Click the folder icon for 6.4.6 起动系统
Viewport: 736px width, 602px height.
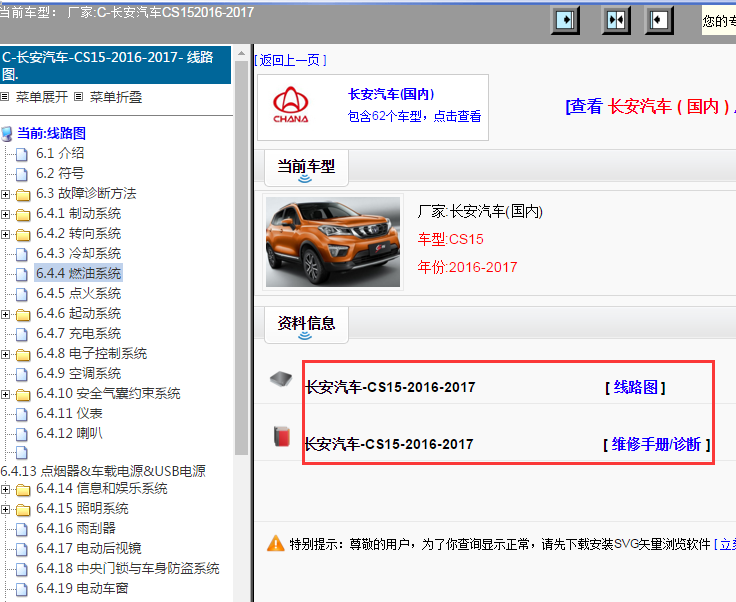[x=23, y=314]
